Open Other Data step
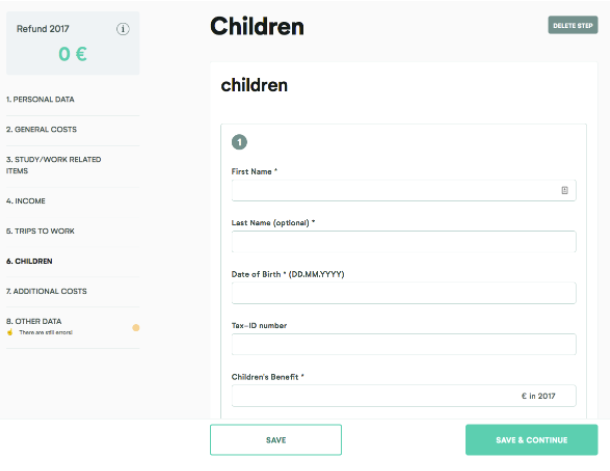The width and height of the screenshot is (610, 471). point(34,321)
